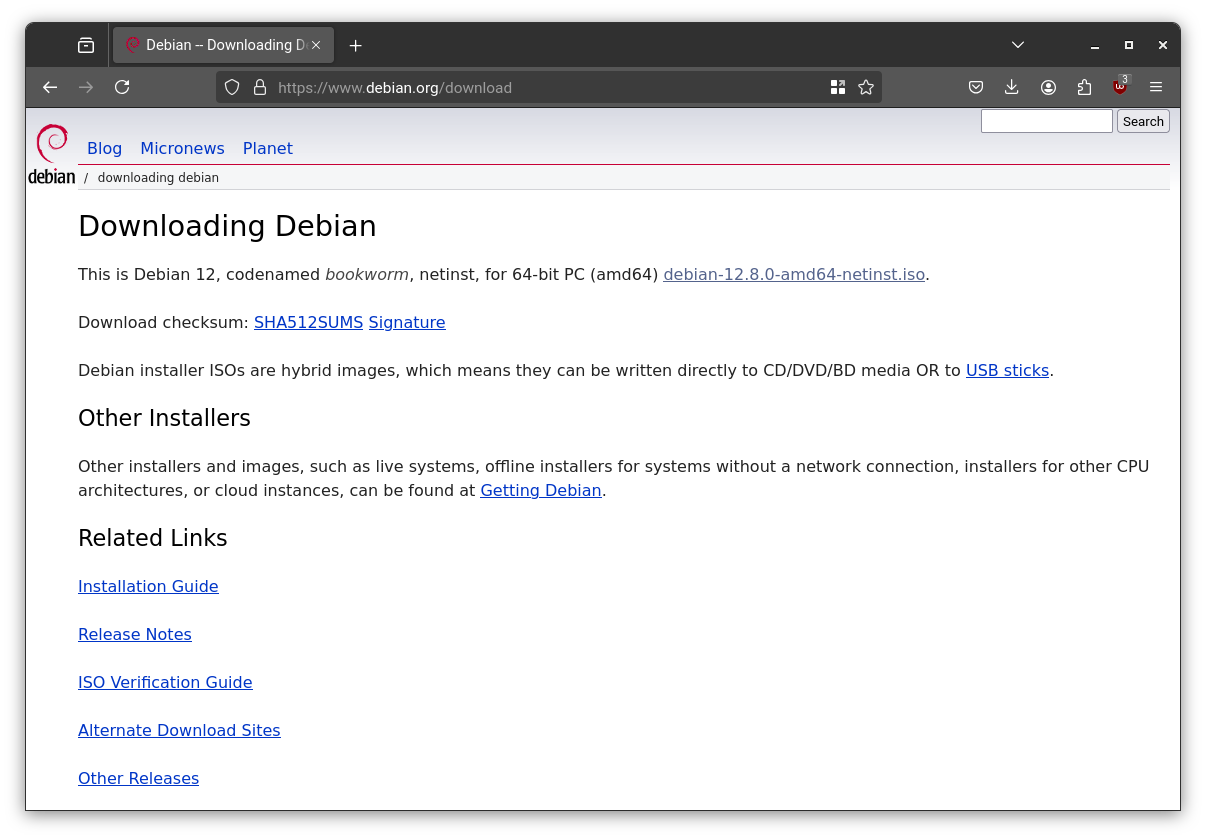This screenshot has height=839, width=1206.
Task: Open Firefox View next to the tabs
Action: (x=86, y=45)
